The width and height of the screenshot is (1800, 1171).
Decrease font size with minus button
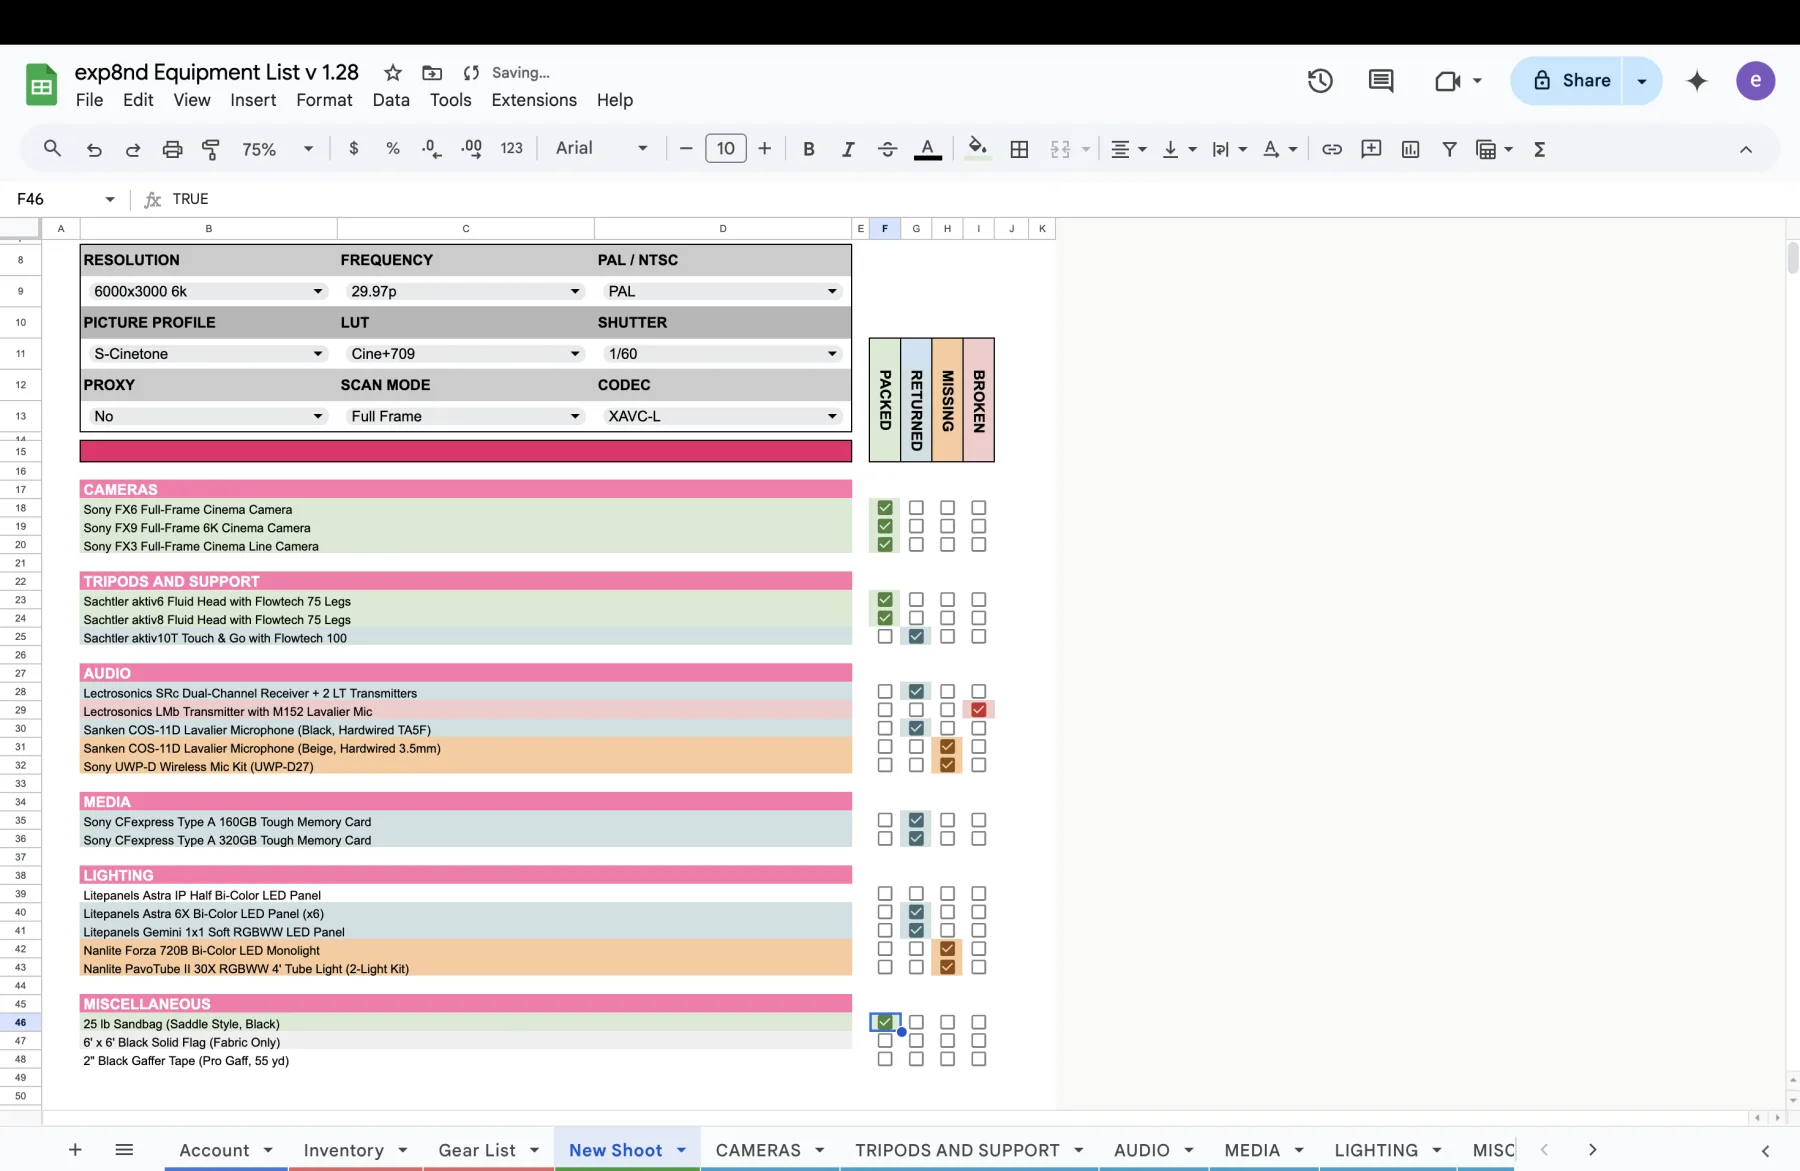[x=686, y=148]
